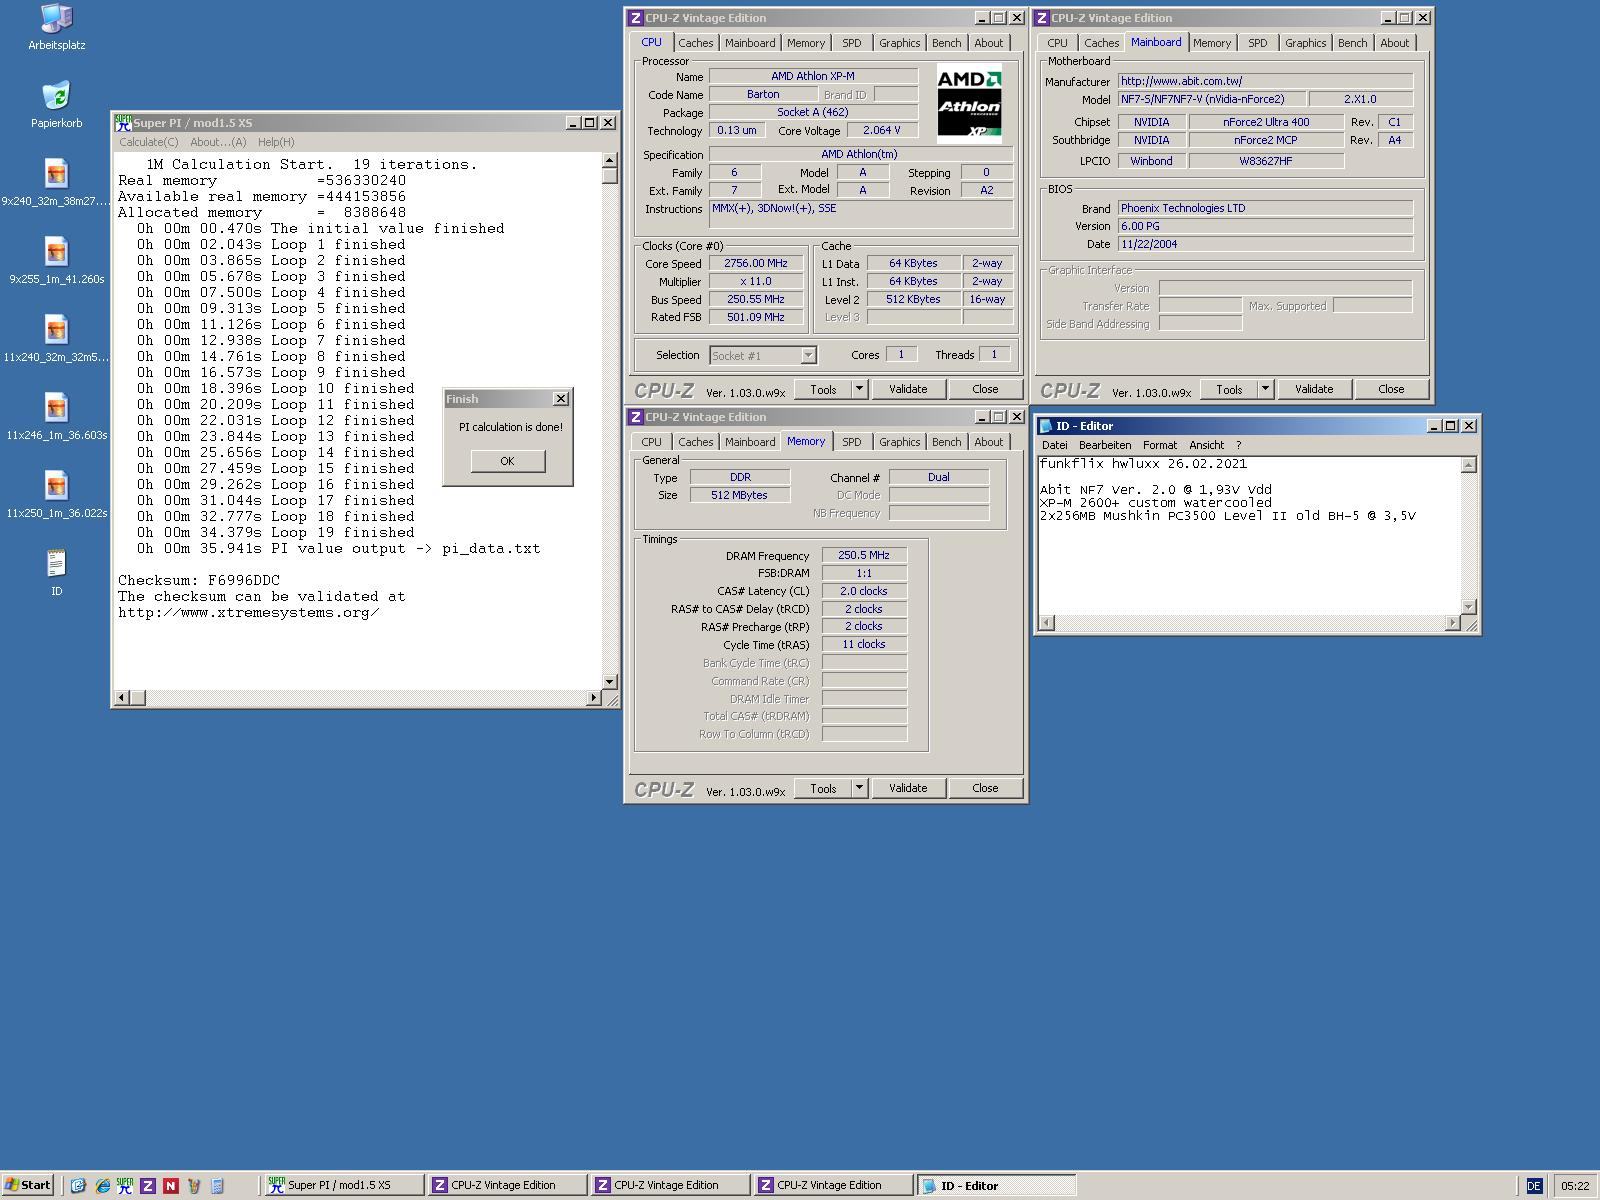1600x1200 pixels.
Task: Click Validate in the CPU tab CPU-Z window
Action: [x=908, y=389]
